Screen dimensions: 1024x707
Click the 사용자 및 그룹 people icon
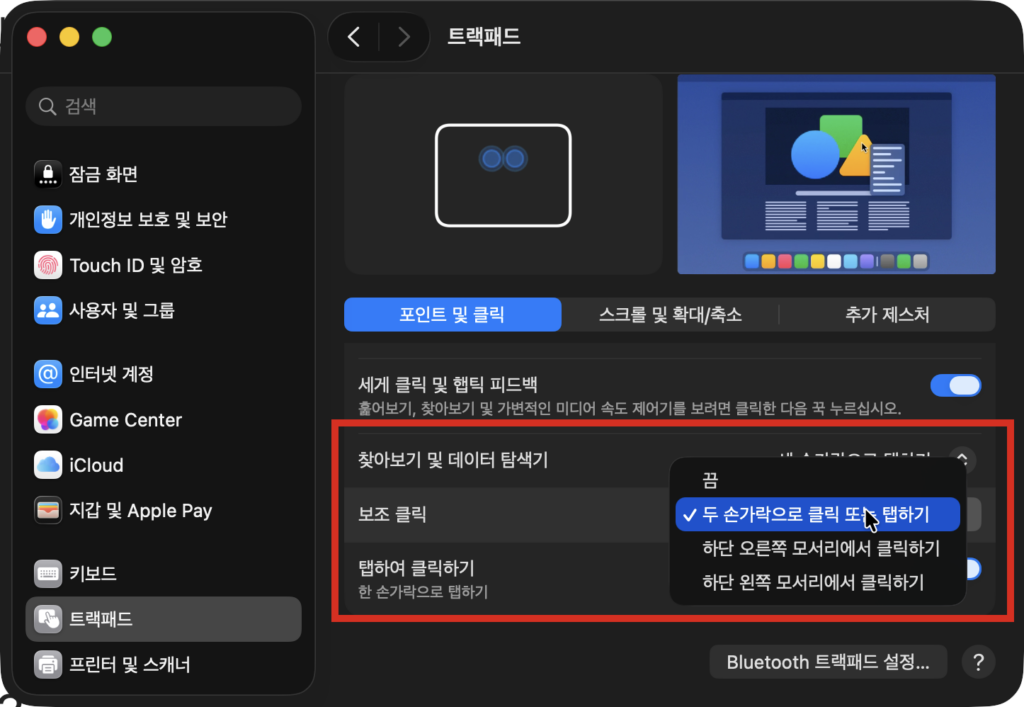[x=48, y=310]
